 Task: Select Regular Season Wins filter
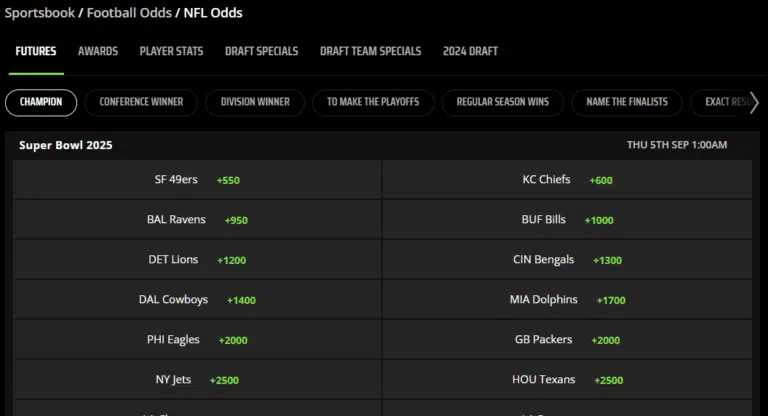pyautogui.click(x=503, y=102)
